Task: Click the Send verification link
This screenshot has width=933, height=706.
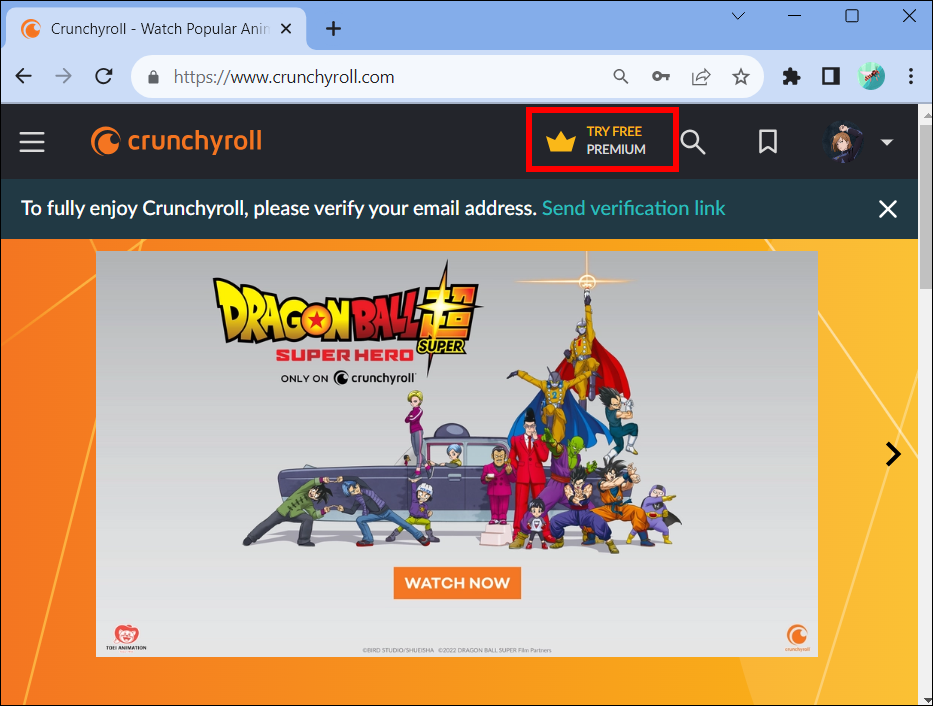Action: pyautogui.click(x=633, y=208)
